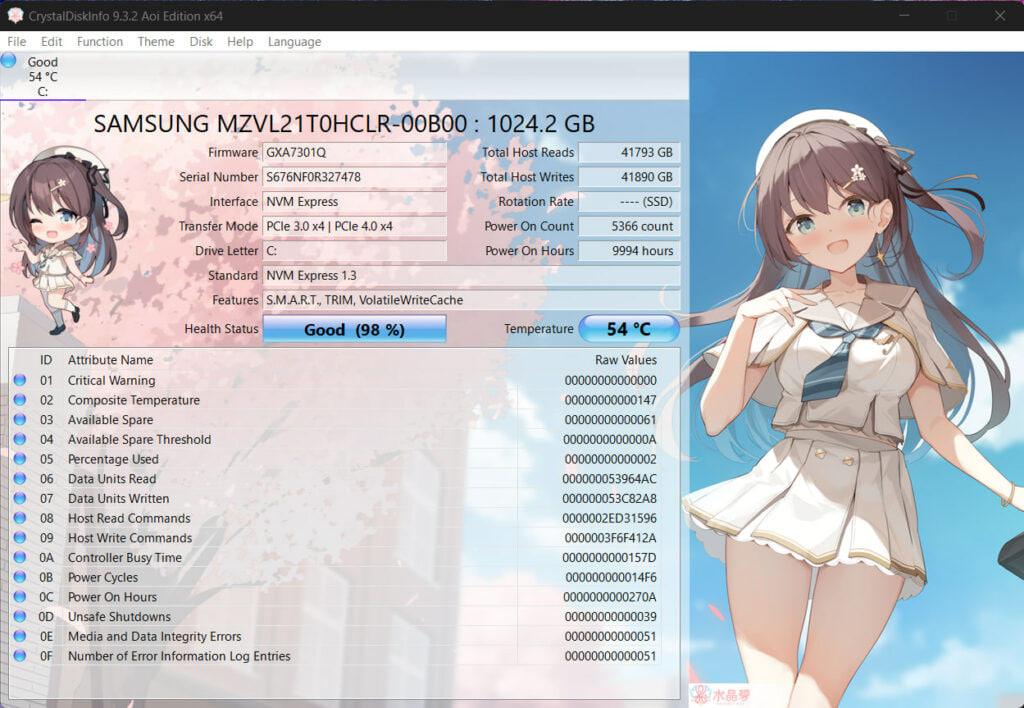Click the status orb for Data Units Written
1024x708 pixels.
click(x=20, y=498)
